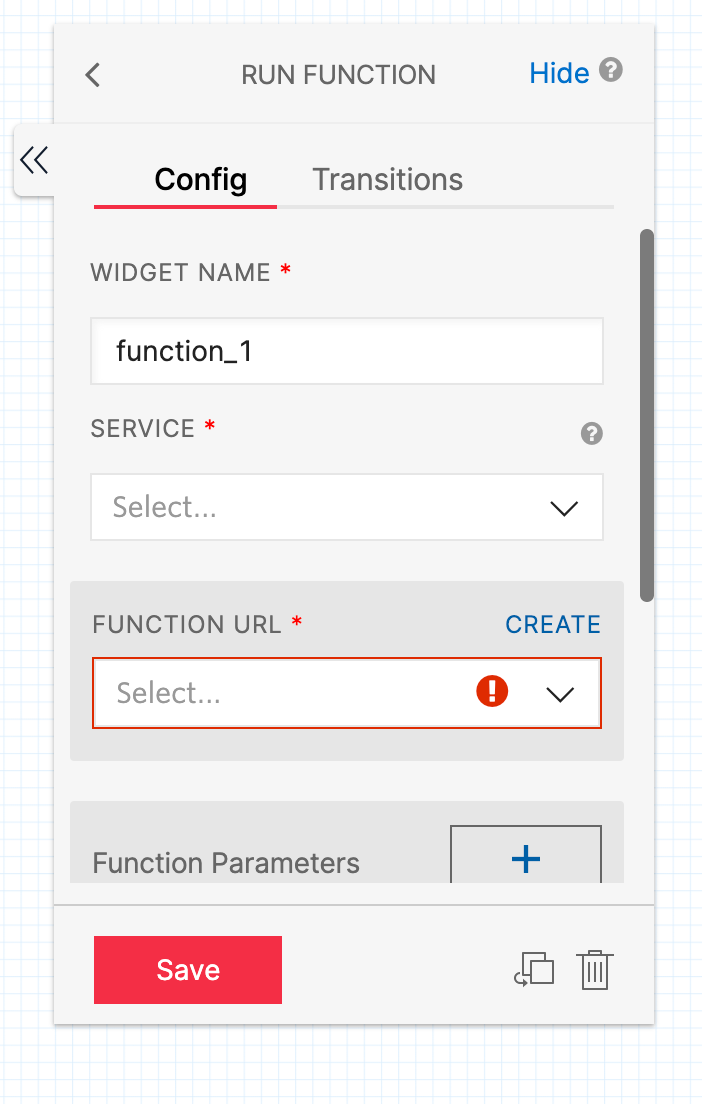Click the help icon beside SERVICE label
The height and width of the screenshot is (1104, 702).
(591, 434)
